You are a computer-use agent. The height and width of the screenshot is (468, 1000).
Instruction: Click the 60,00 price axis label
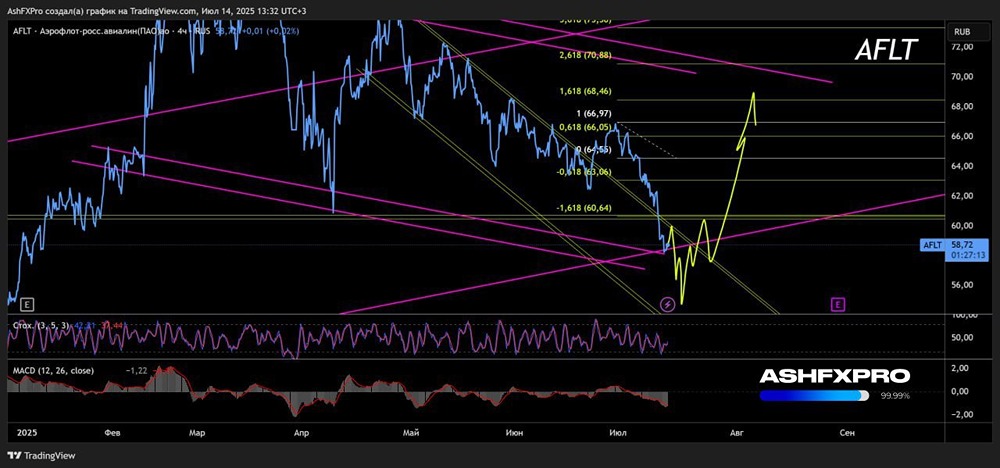[x=962, y=226]
